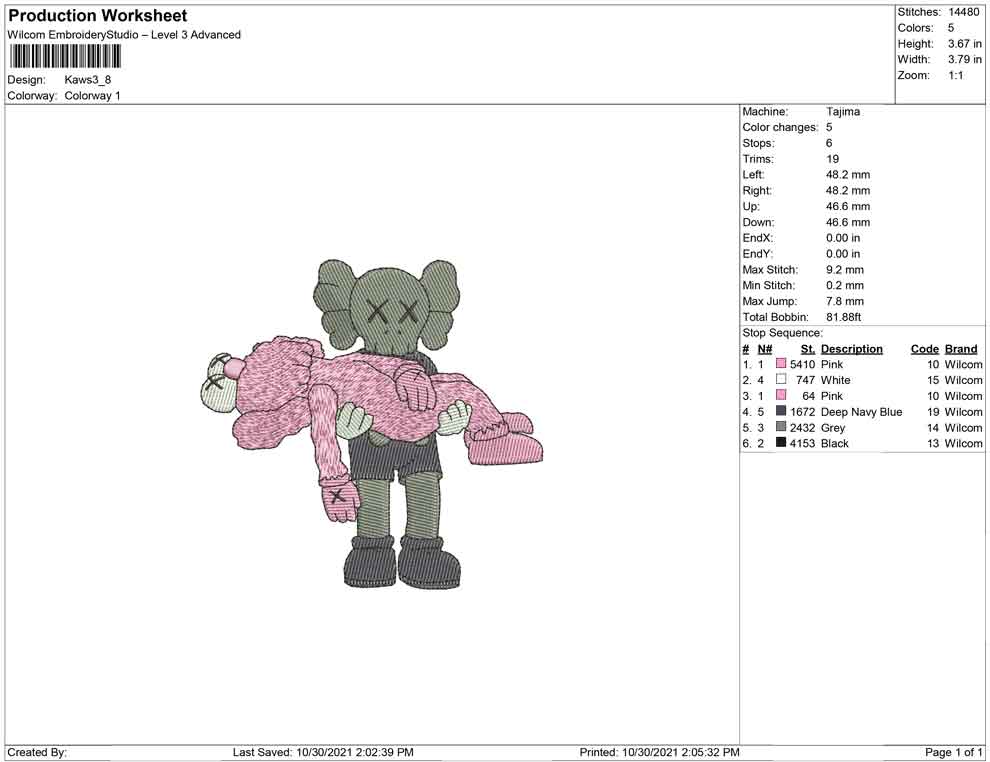Click the stitch count 2432 for Grey
Screen dimensions: 990x762
(x=802, y=427)
